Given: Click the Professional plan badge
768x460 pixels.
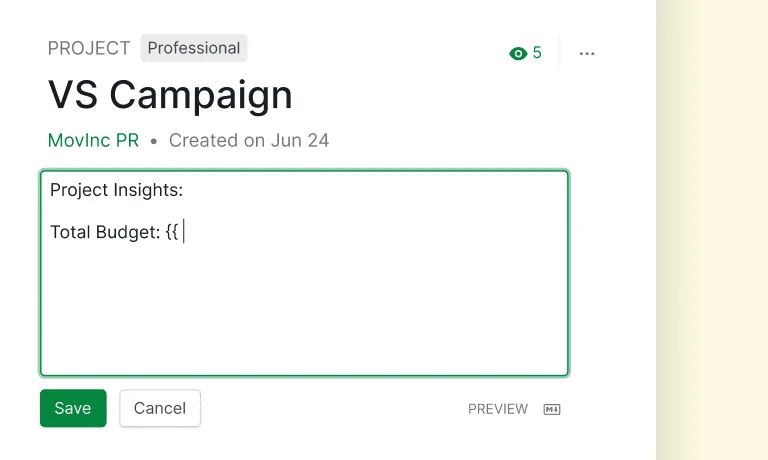Looking at the screenshot, I should pyautogui.click(x=193, y=48).
